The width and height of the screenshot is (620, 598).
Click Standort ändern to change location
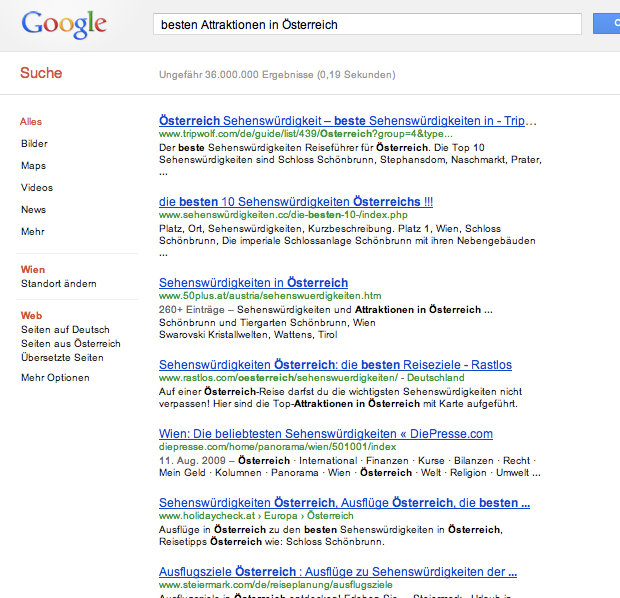[58, 284]
